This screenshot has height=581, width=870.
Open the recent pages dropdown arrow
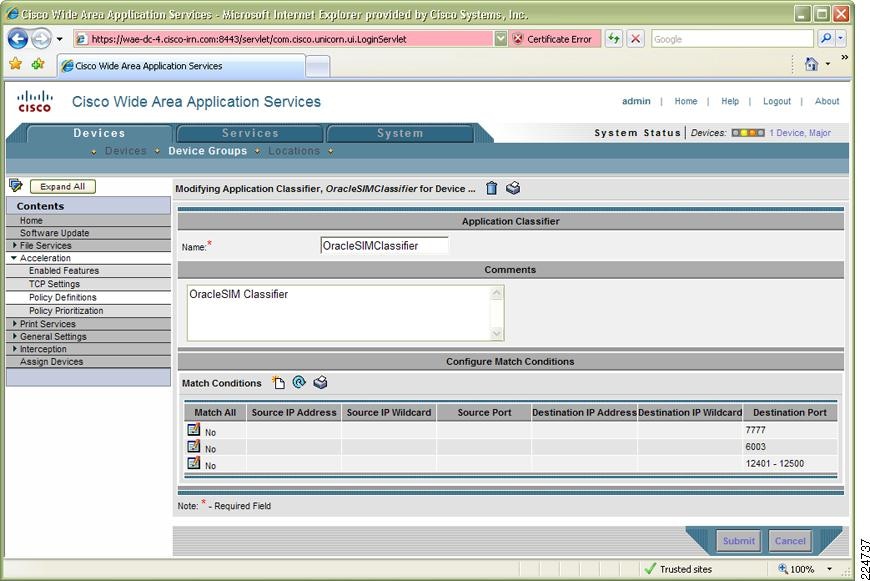coord(59,39)
